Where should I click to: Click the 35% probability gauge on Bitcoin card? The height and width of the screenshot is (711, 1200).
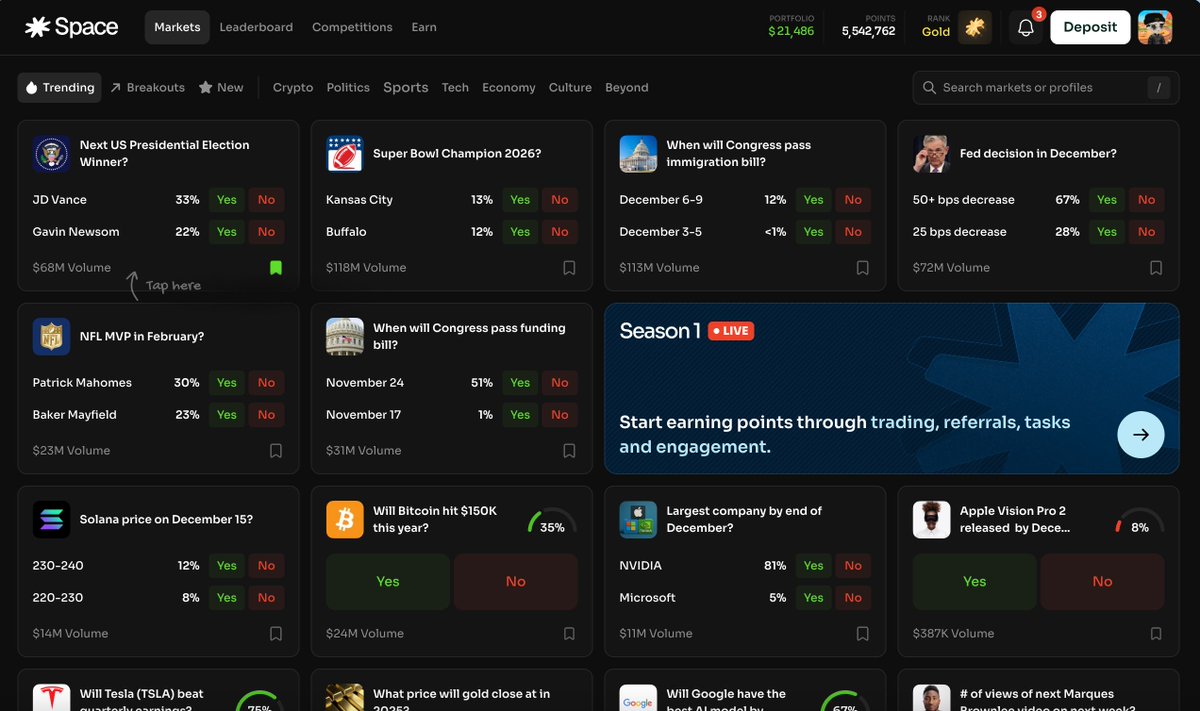pyautogui.click(x=552, y=522)
